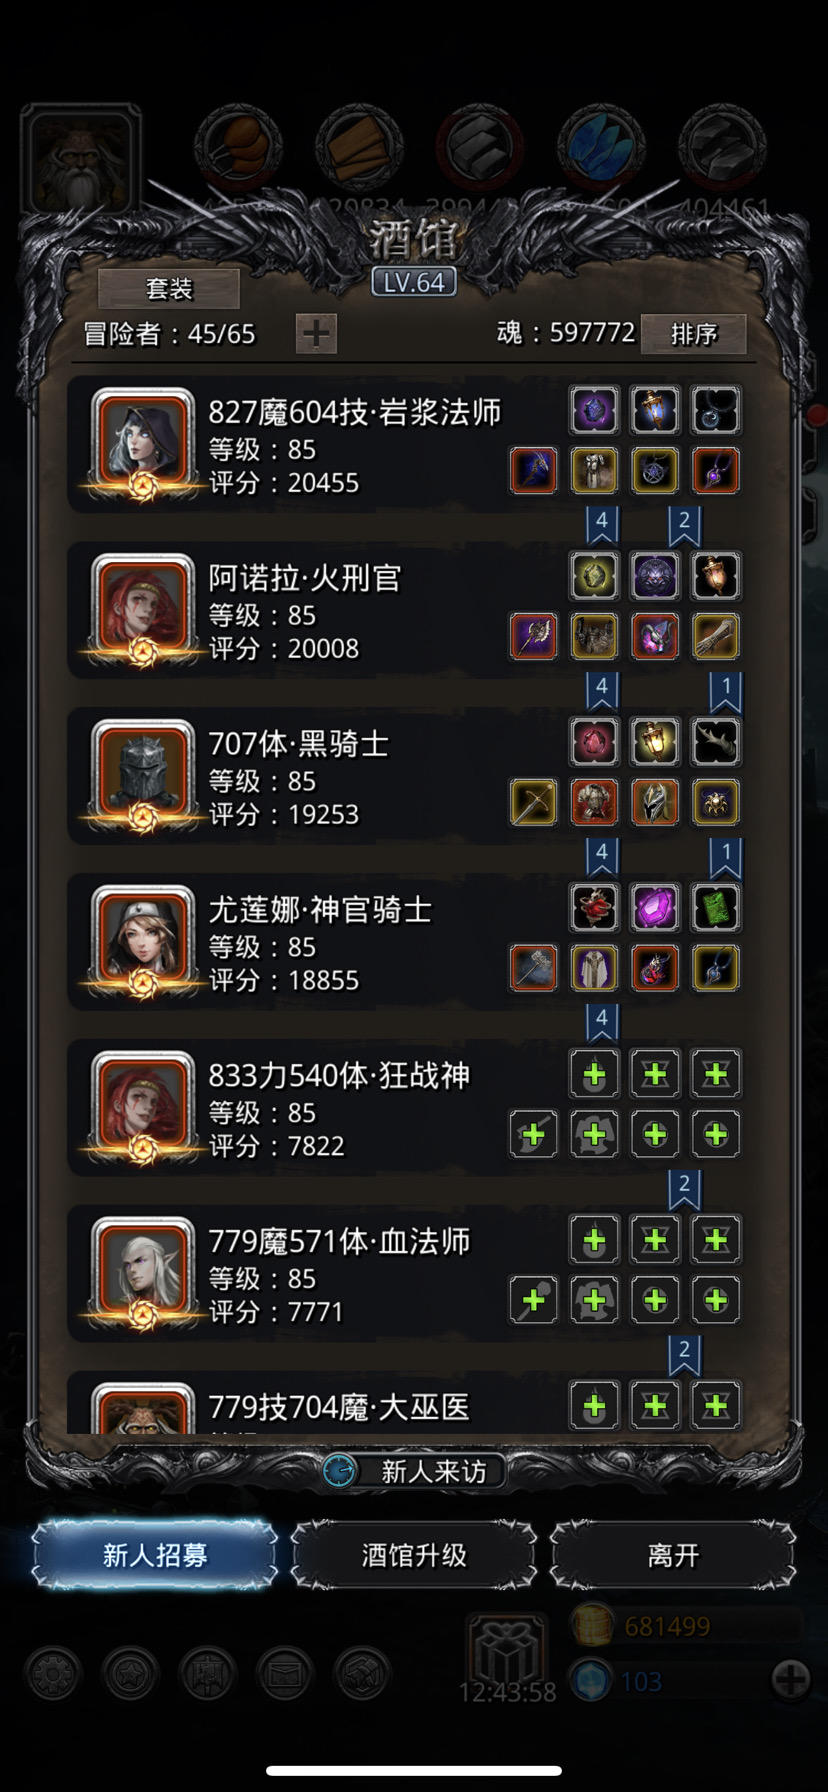Tap 黑骑士's lantern accessory icon
828x1792 pixels.
(655, 741)
